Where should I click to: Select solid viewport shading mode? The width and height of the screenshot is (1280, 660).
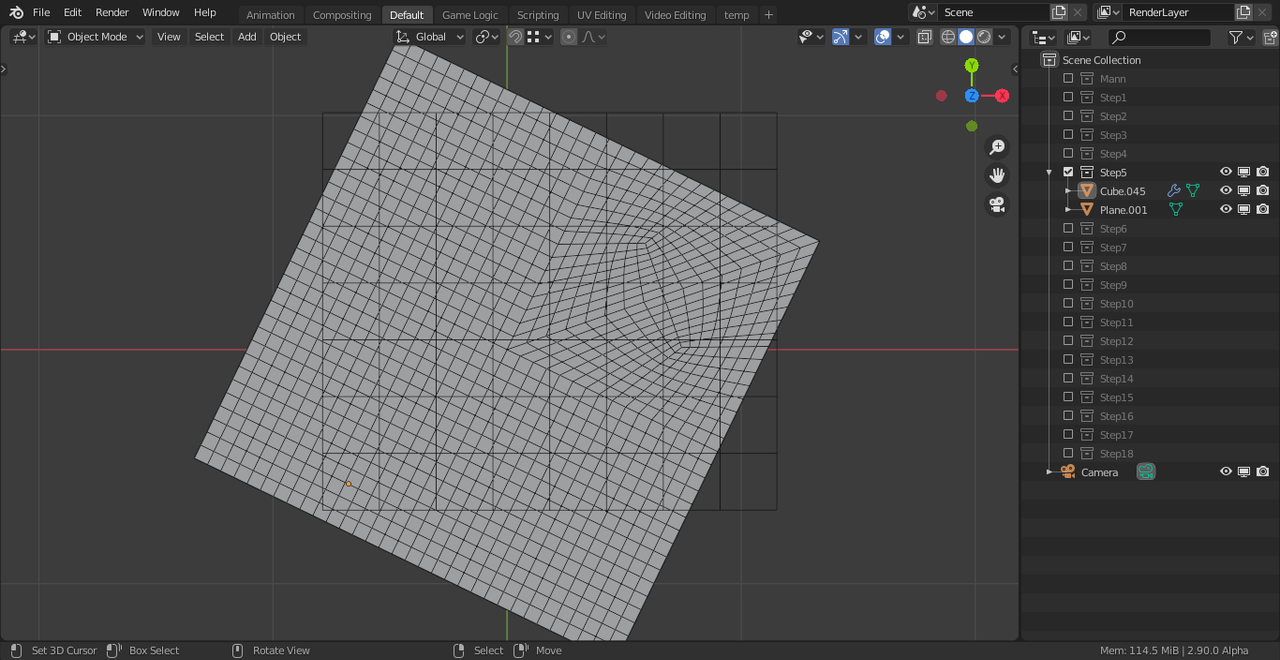(x=966, y=37)
